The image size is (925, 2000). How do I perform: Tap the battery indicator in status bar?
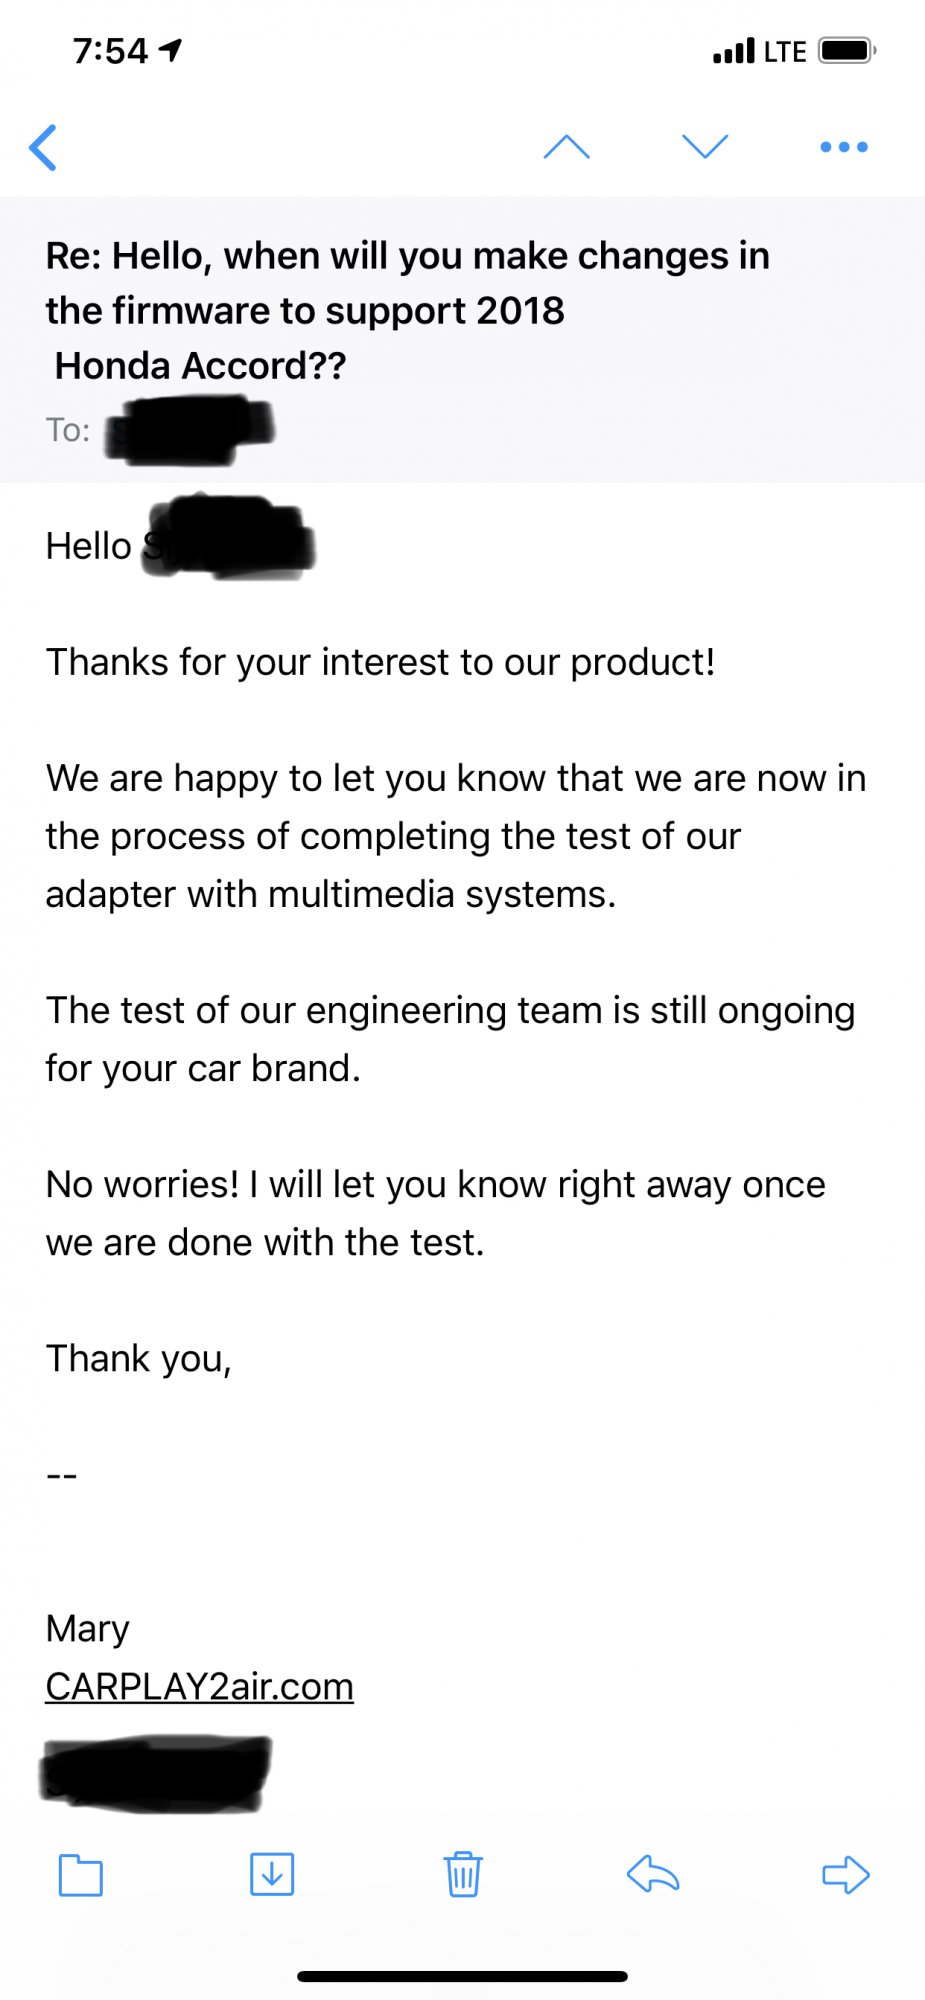(847, 50)
